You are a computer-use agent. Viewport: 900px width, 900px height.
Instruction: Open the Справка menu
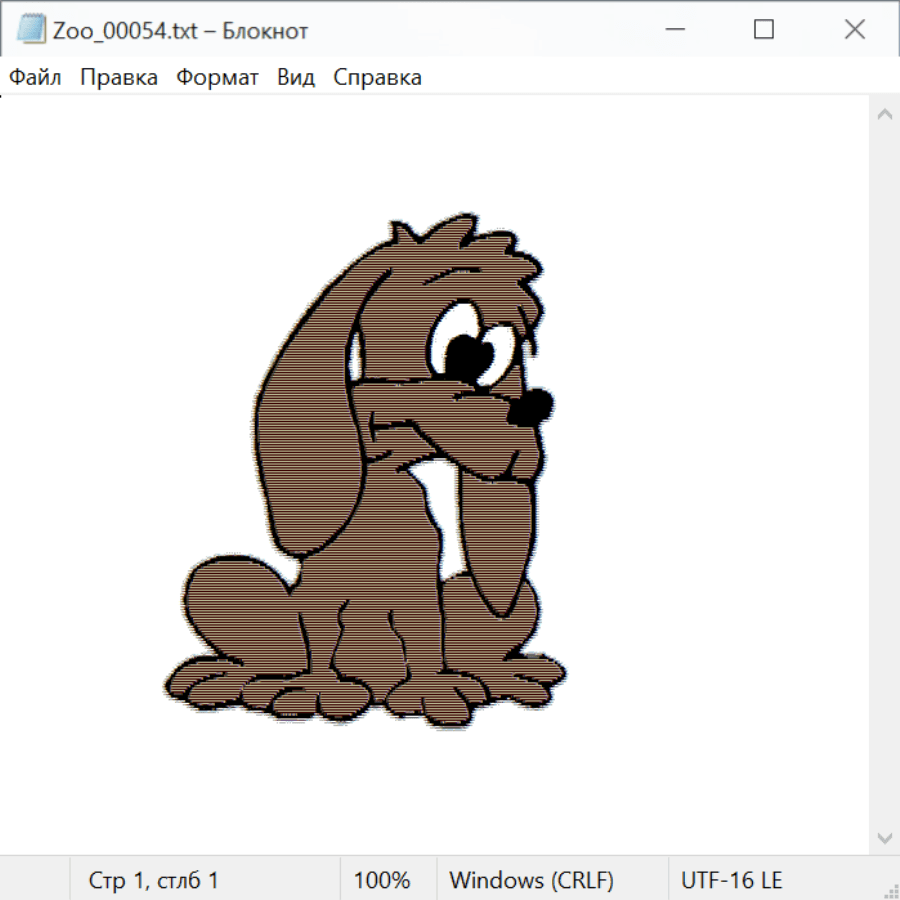click(377, 78)
